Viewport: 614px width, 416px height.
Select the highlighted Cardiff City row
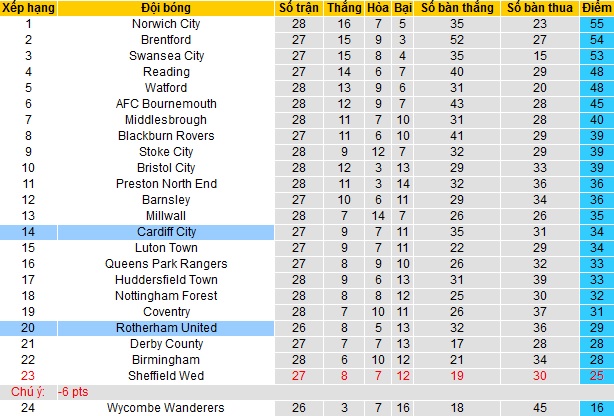tap(166, 232)
